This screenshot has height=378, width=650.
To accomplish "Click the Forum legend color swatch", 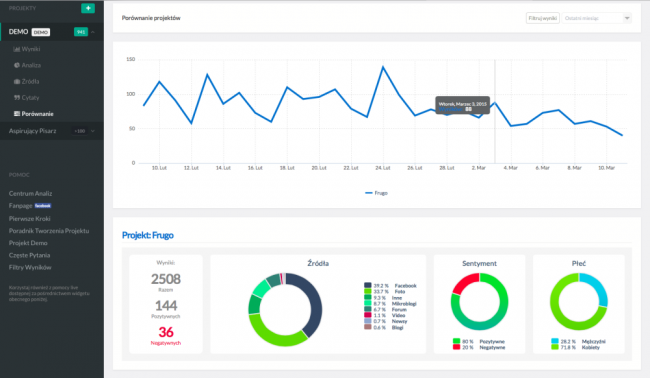I will [x=368, y=309].
